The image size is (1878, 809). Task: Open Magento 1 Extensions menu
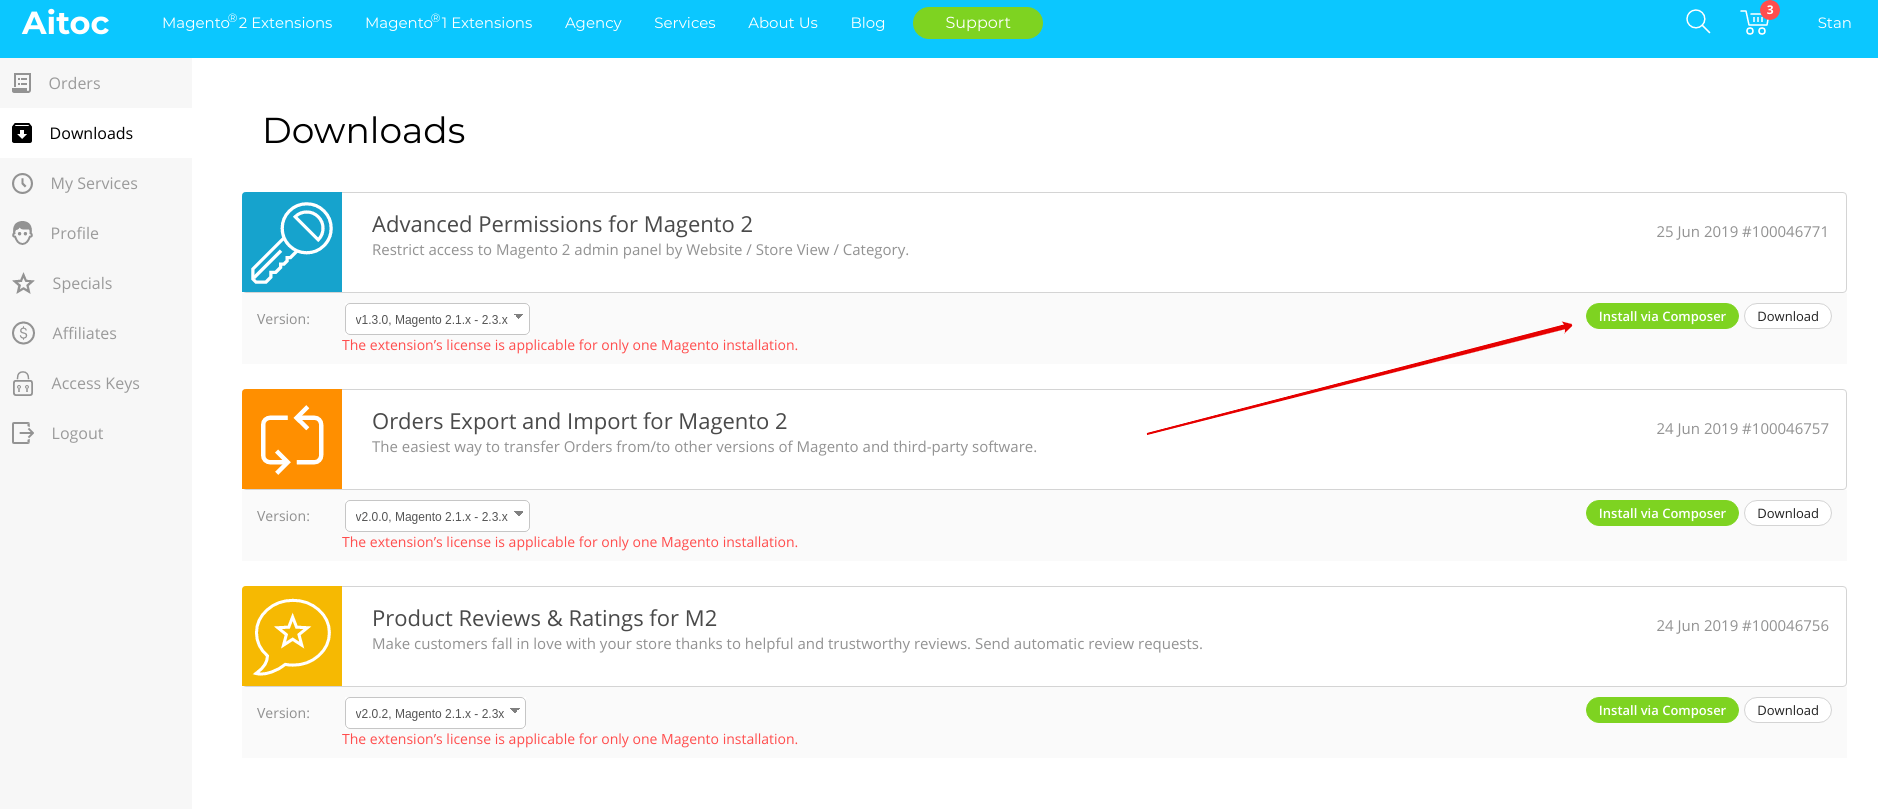pyautogui.click(x=449, y=22)
